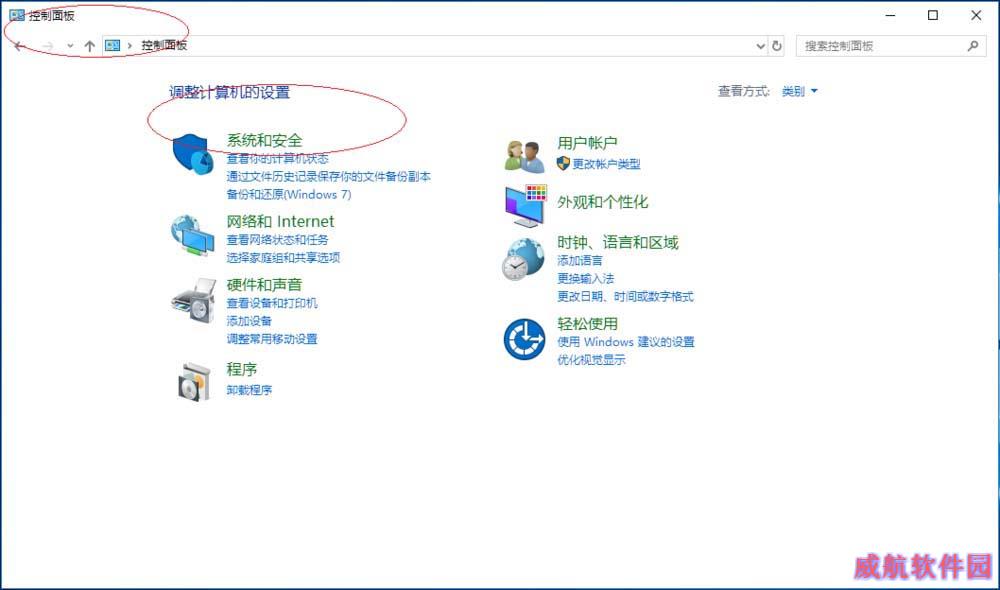Click the 添加语言 link
This screenshot has width=1000, height=590.
coord(580,260)
